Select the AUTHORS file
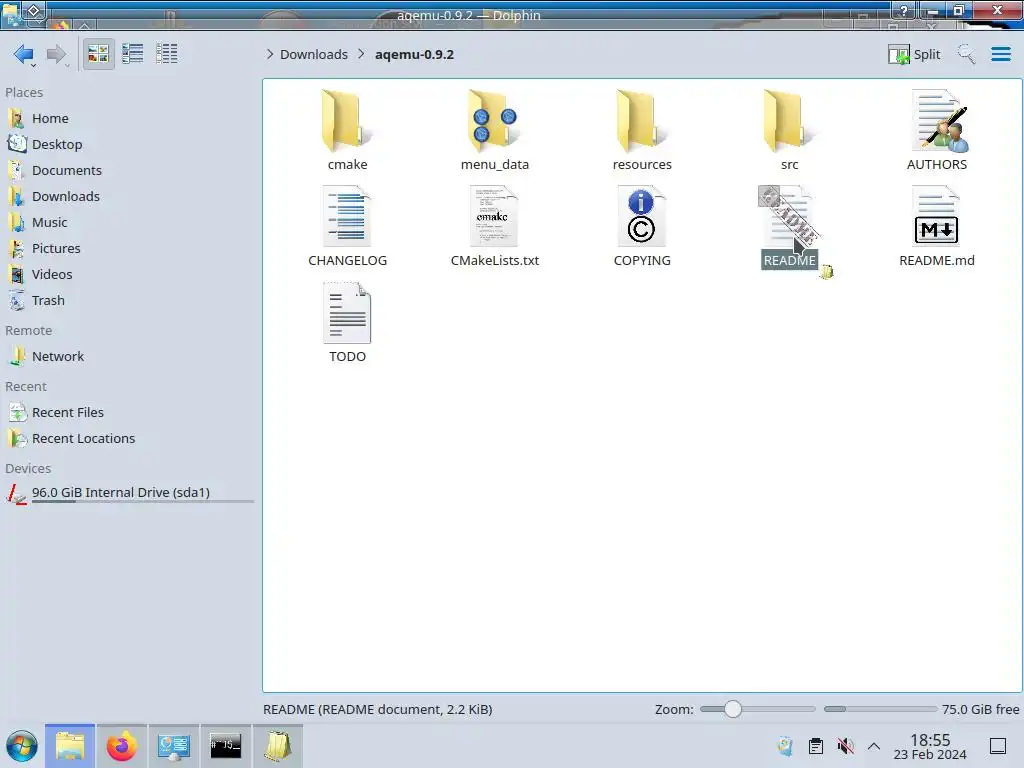 (937, 131)
